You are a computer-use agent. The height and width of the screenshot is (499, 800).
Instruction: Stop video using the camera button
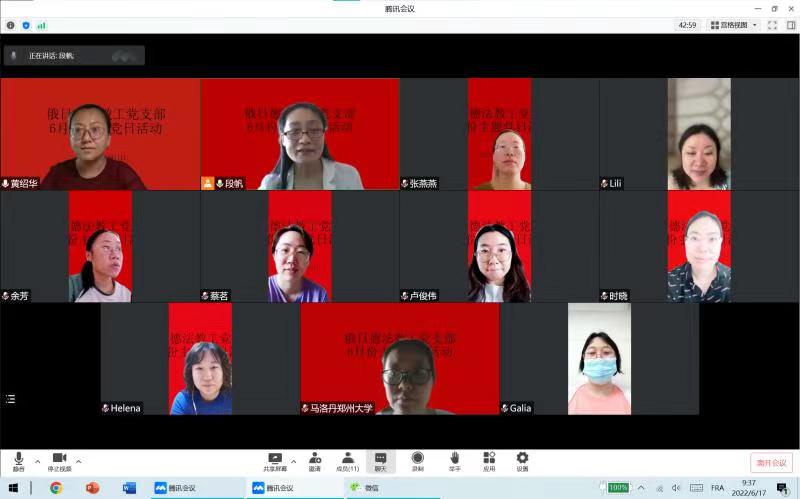click(59, 459)
